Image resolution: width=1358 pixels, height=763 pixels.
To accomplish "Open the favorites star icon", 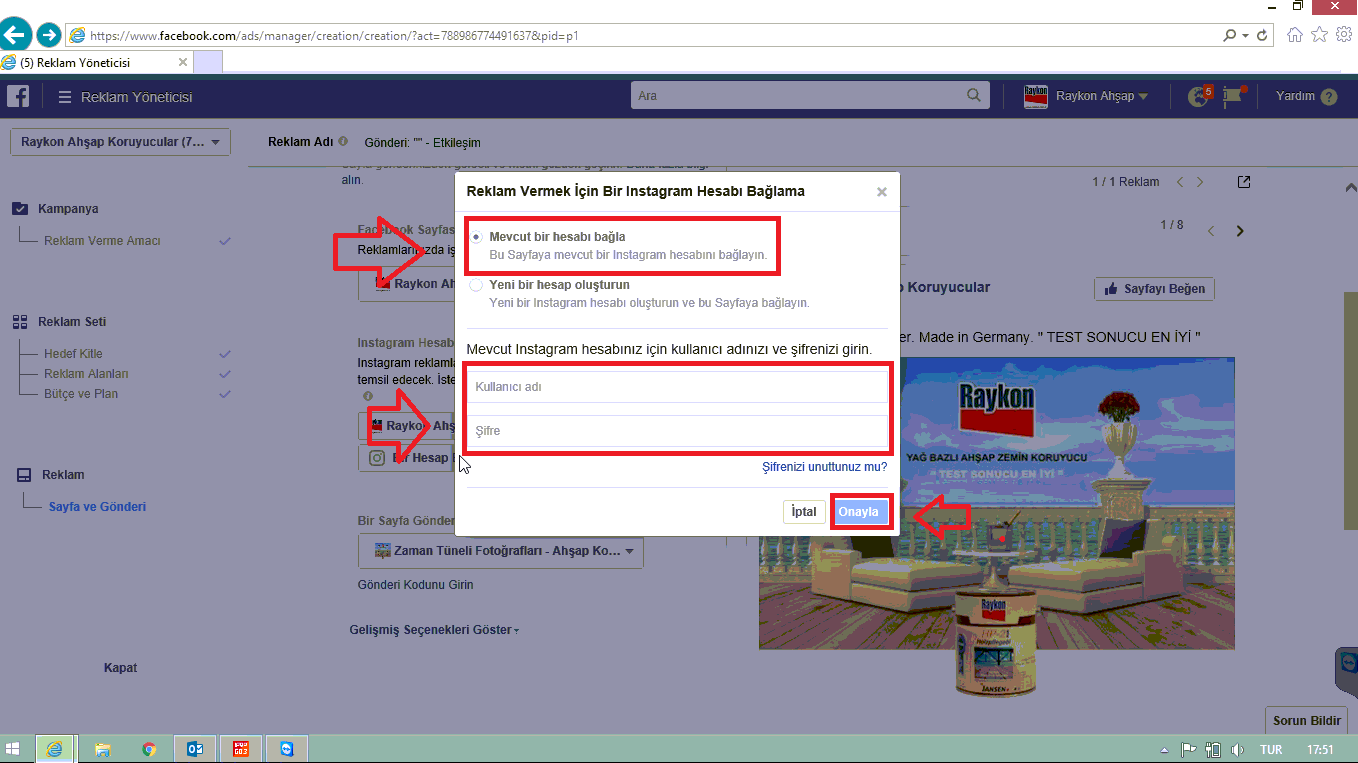I will pos(1320,35).
